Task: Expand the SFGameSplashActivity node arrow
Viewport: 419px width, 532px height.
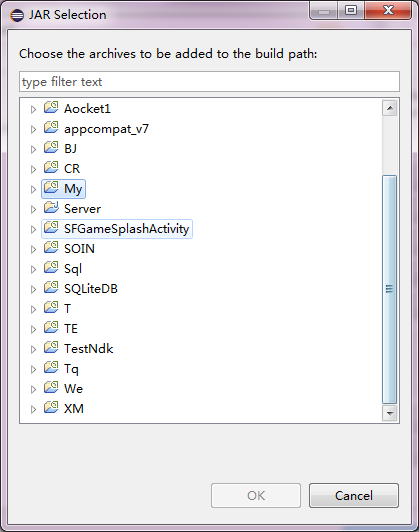Action: 33,229
